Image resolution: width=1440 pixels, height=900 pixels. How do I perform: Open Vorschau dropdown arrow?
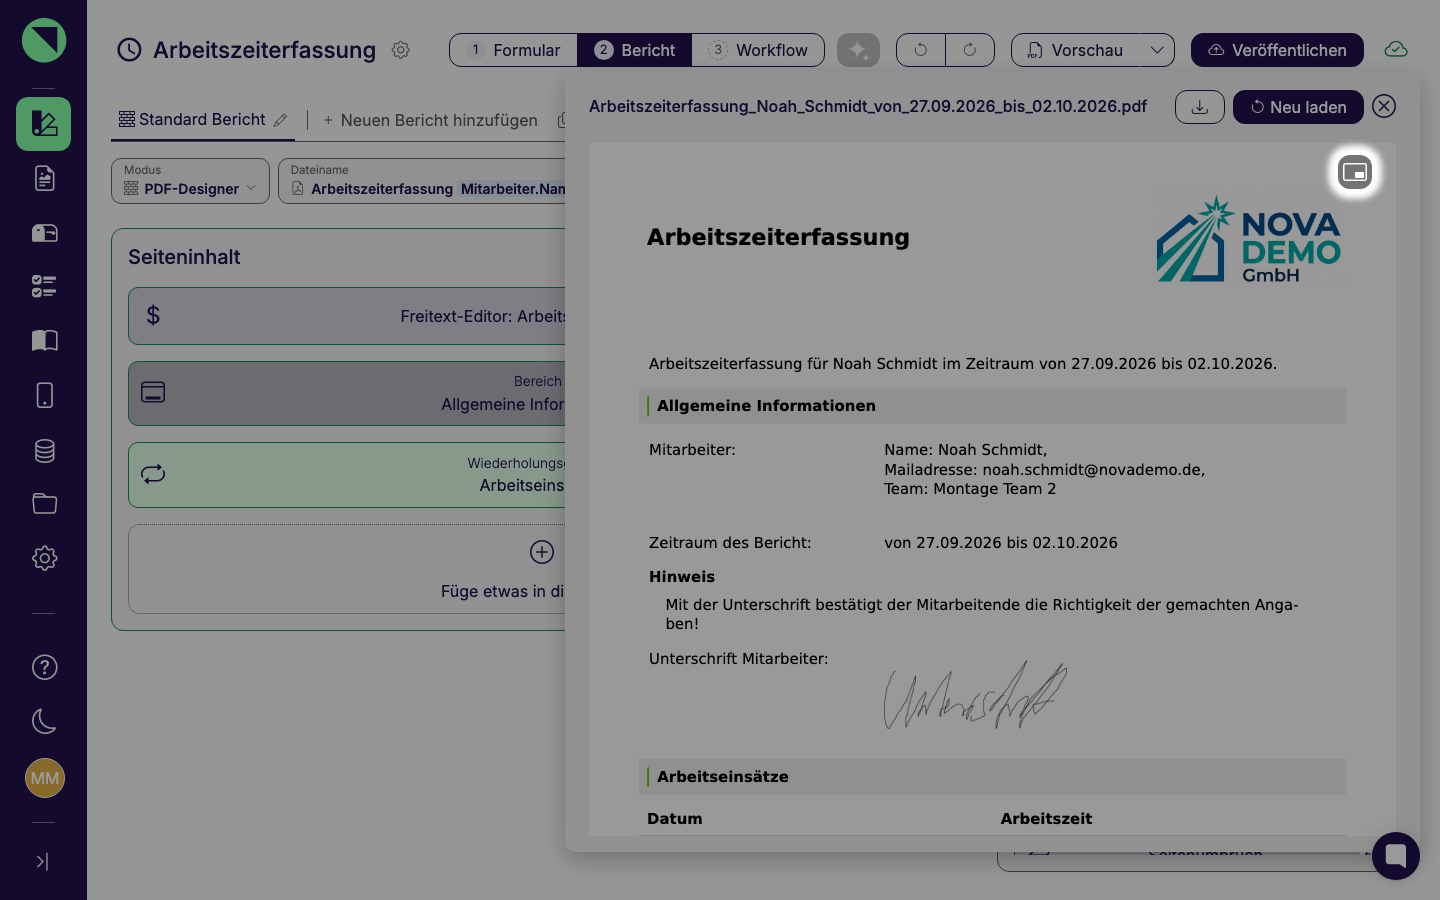coord(1157,50)
